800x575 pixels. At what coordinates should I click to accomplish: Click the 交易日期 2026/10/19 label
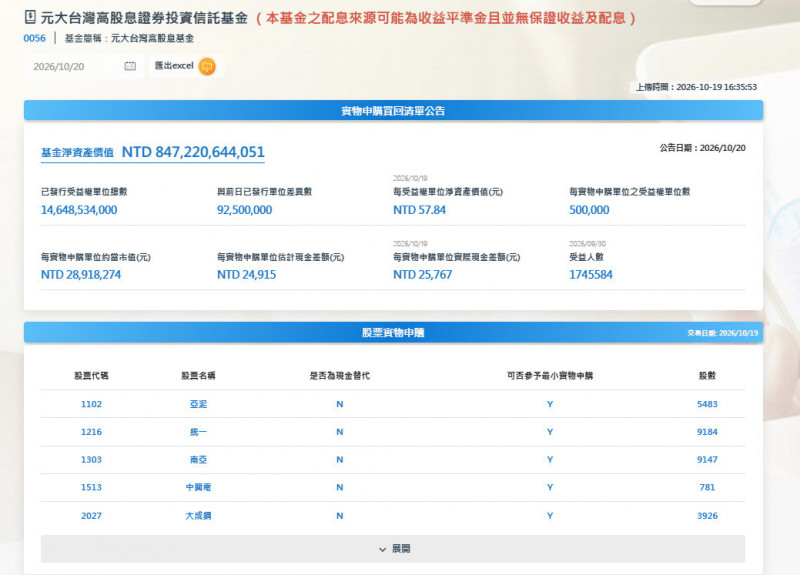722,333
